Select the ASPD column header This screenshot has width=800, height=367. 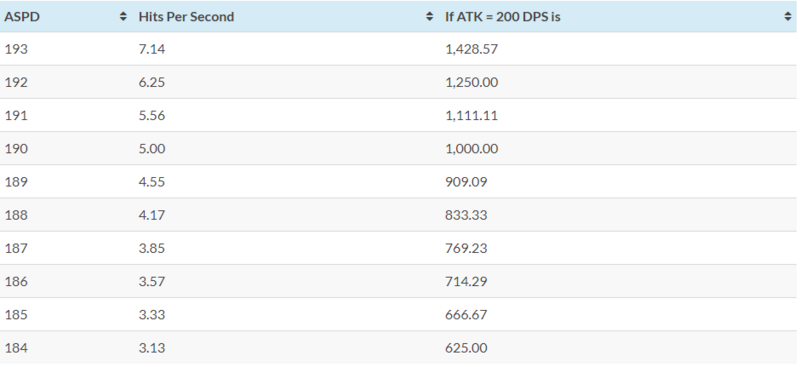pos(66,16)
